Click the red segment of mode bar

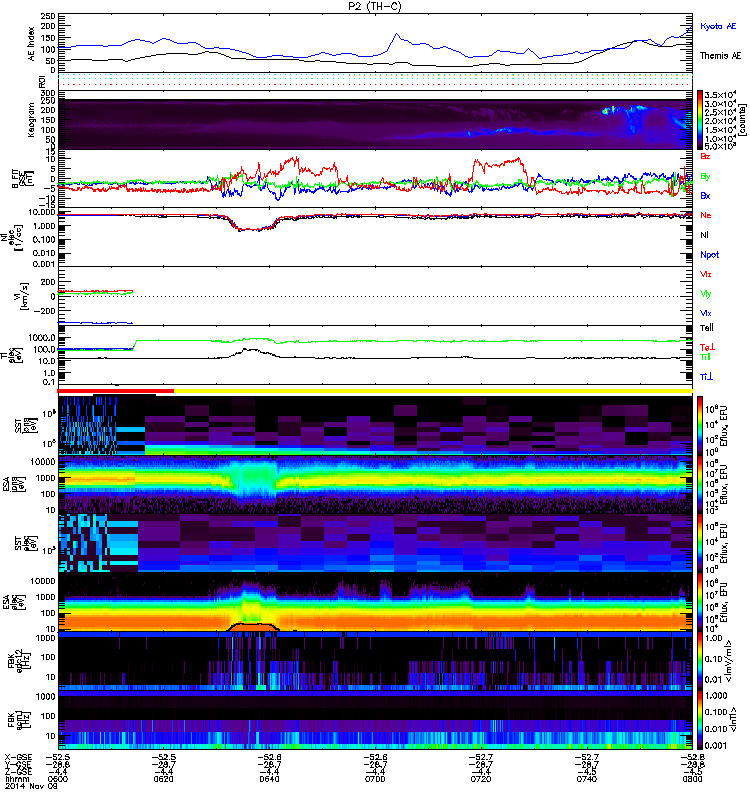[x=116, y=391]
